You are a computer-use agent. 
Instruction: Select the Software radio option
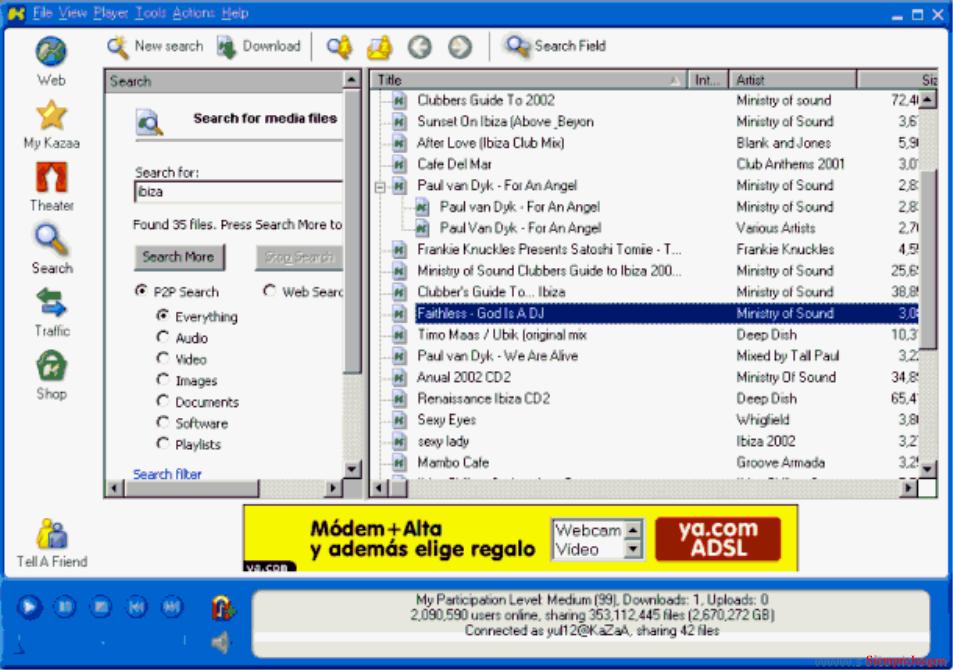162,422
